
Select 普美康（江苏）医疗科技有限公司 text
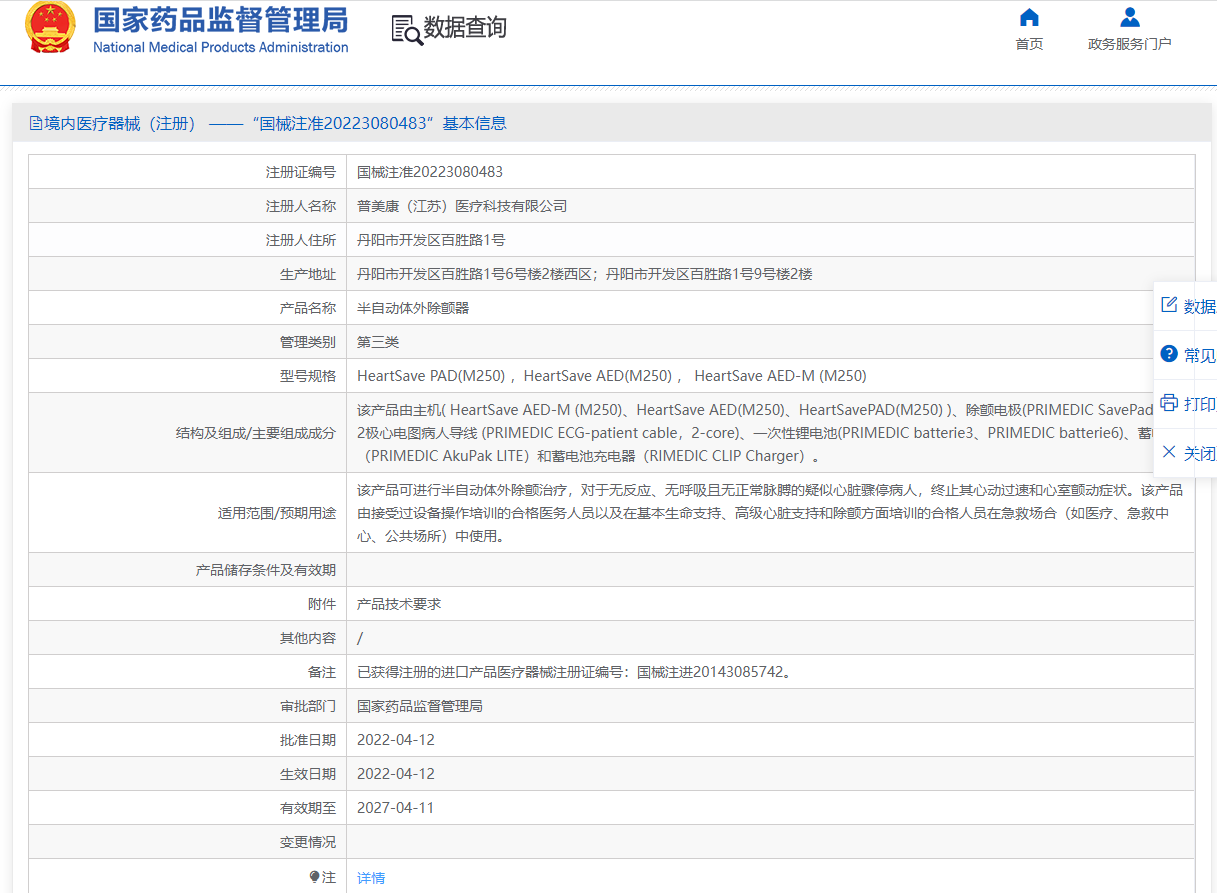[x=462, y=206]
